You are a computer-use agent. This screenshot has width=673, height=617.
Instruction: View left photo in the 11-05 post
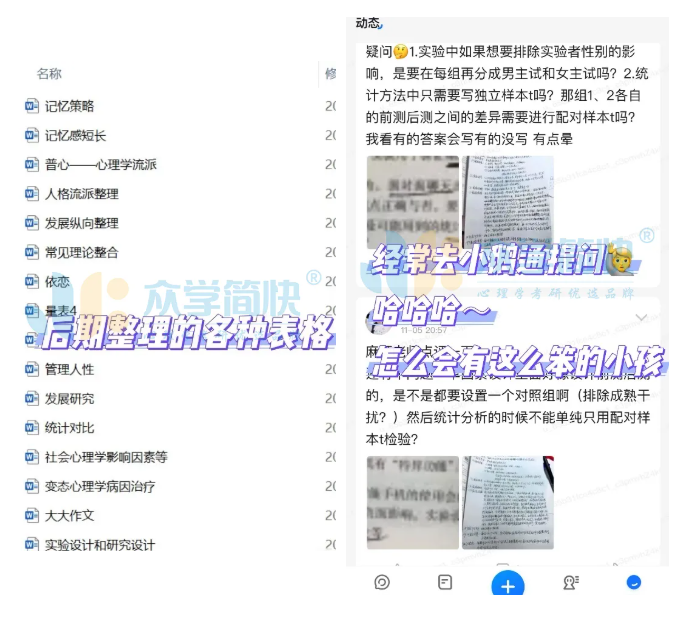tap(411, 502)
